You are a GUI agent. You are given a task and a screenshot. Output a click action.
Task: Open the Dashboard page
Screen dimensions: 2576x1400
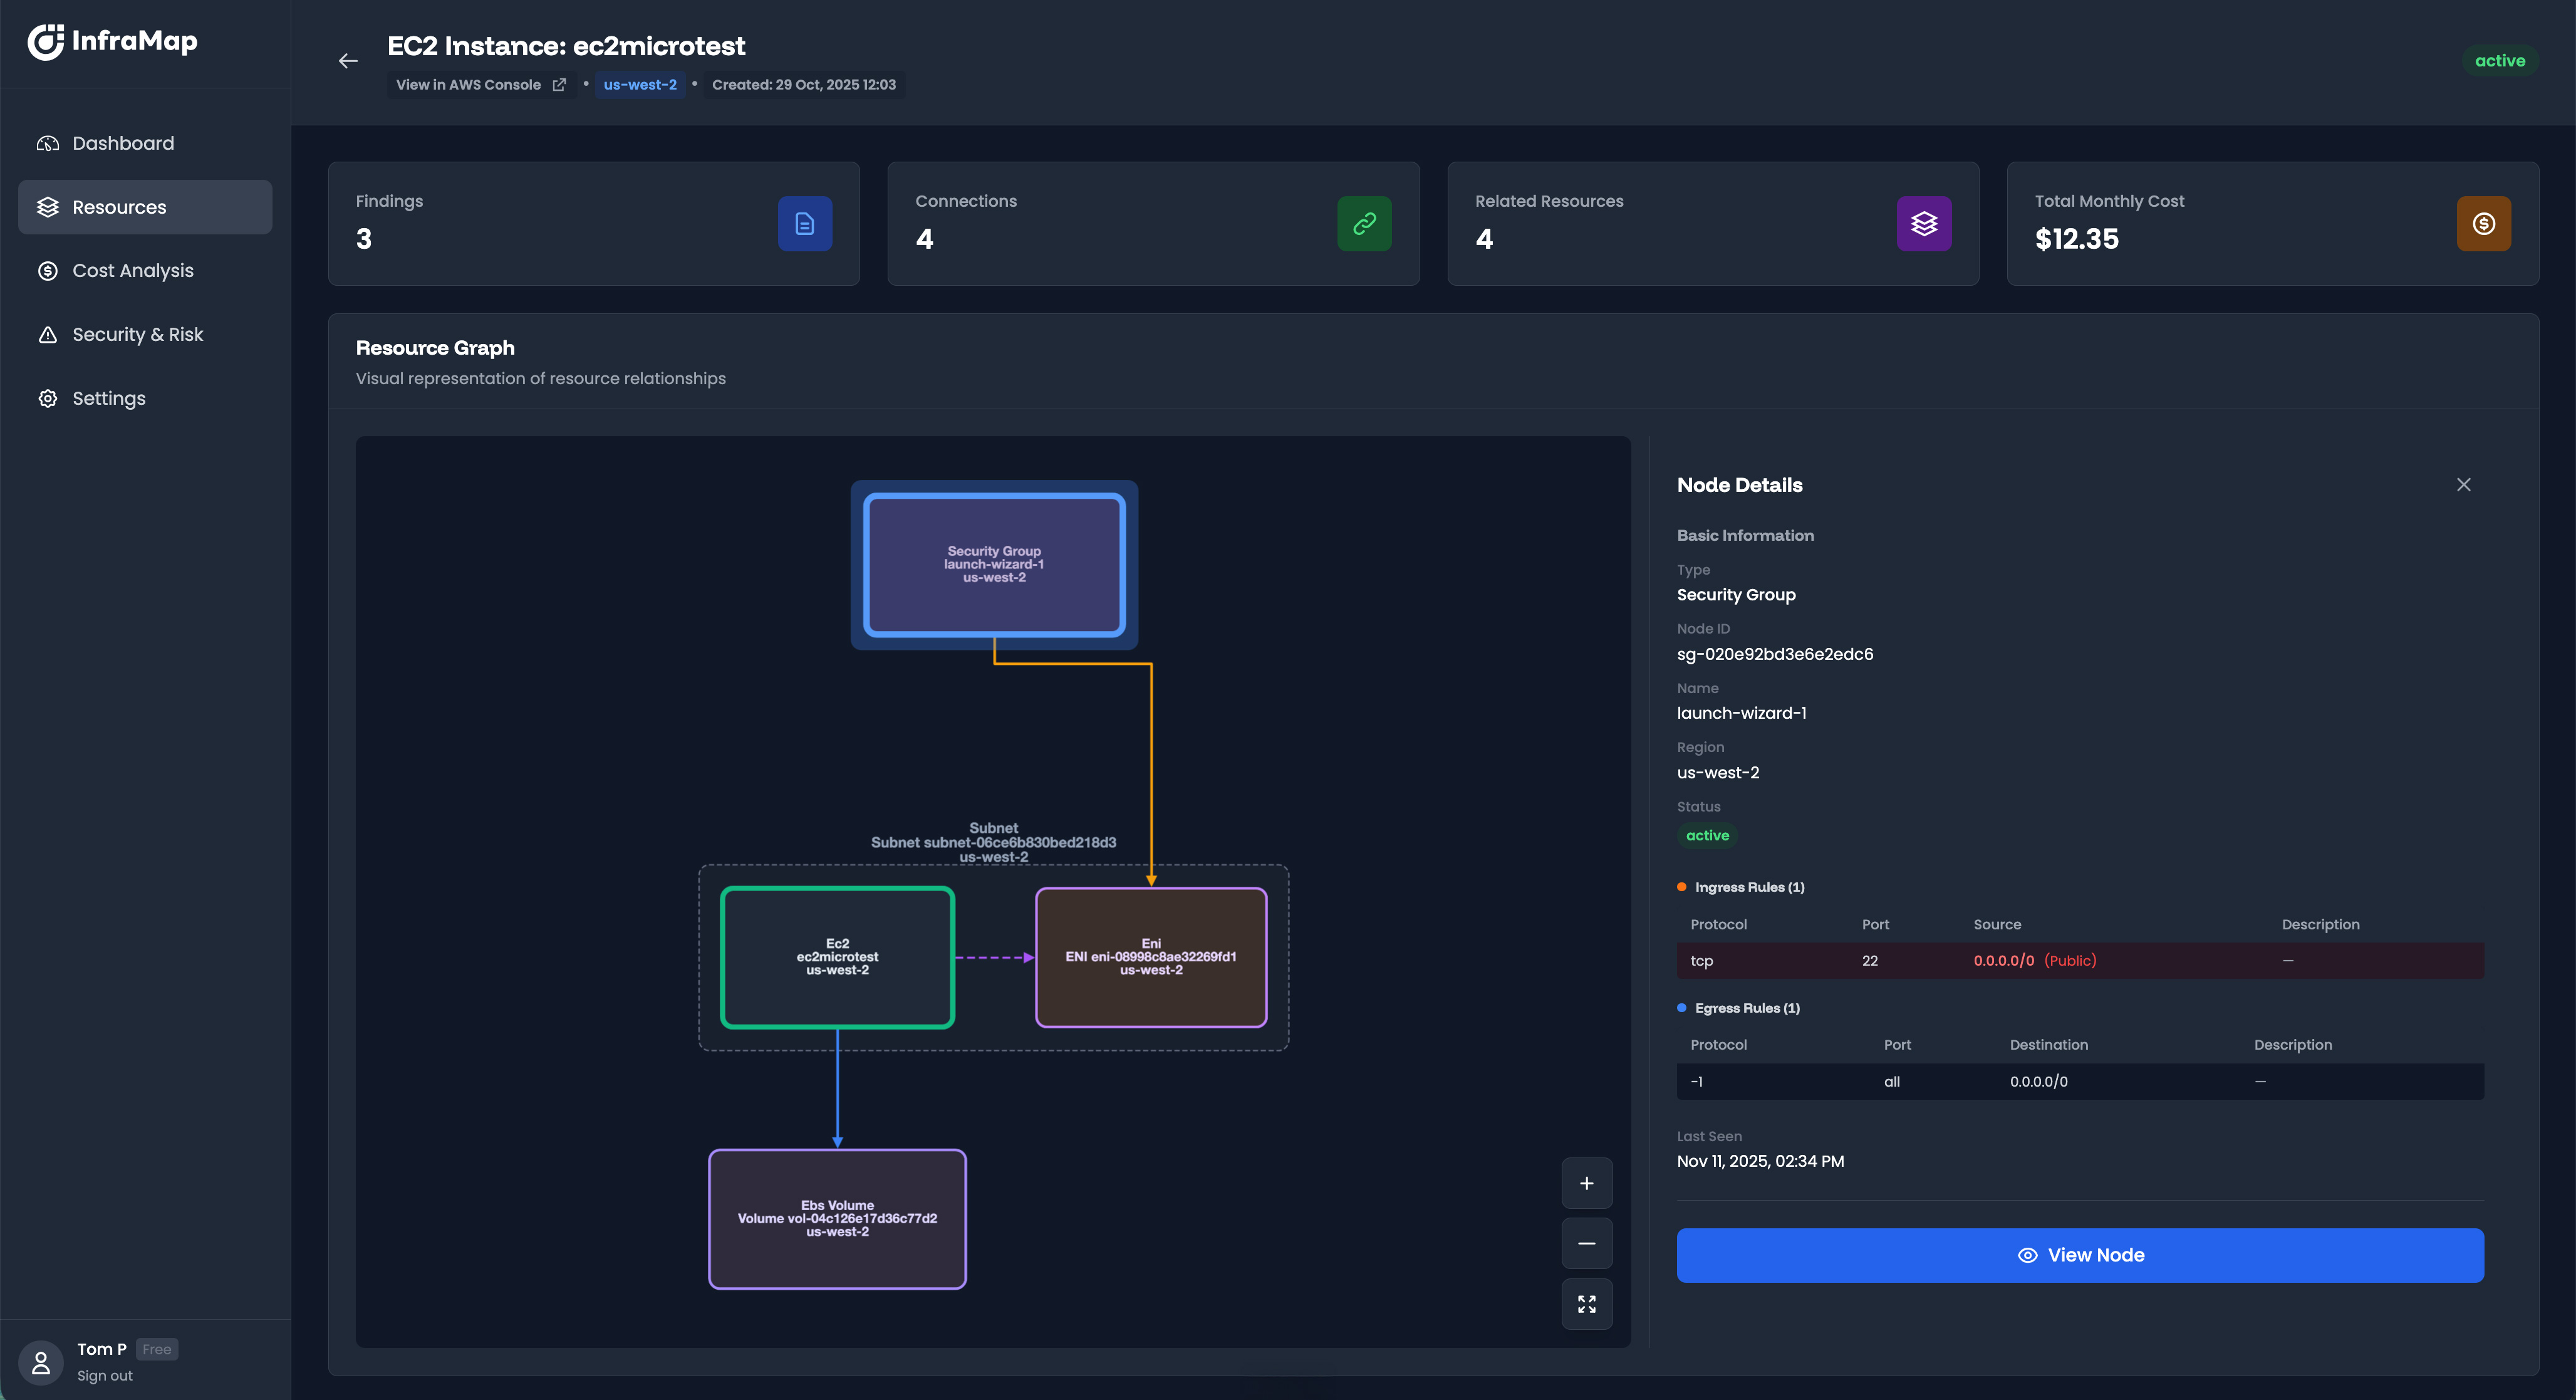122,143
